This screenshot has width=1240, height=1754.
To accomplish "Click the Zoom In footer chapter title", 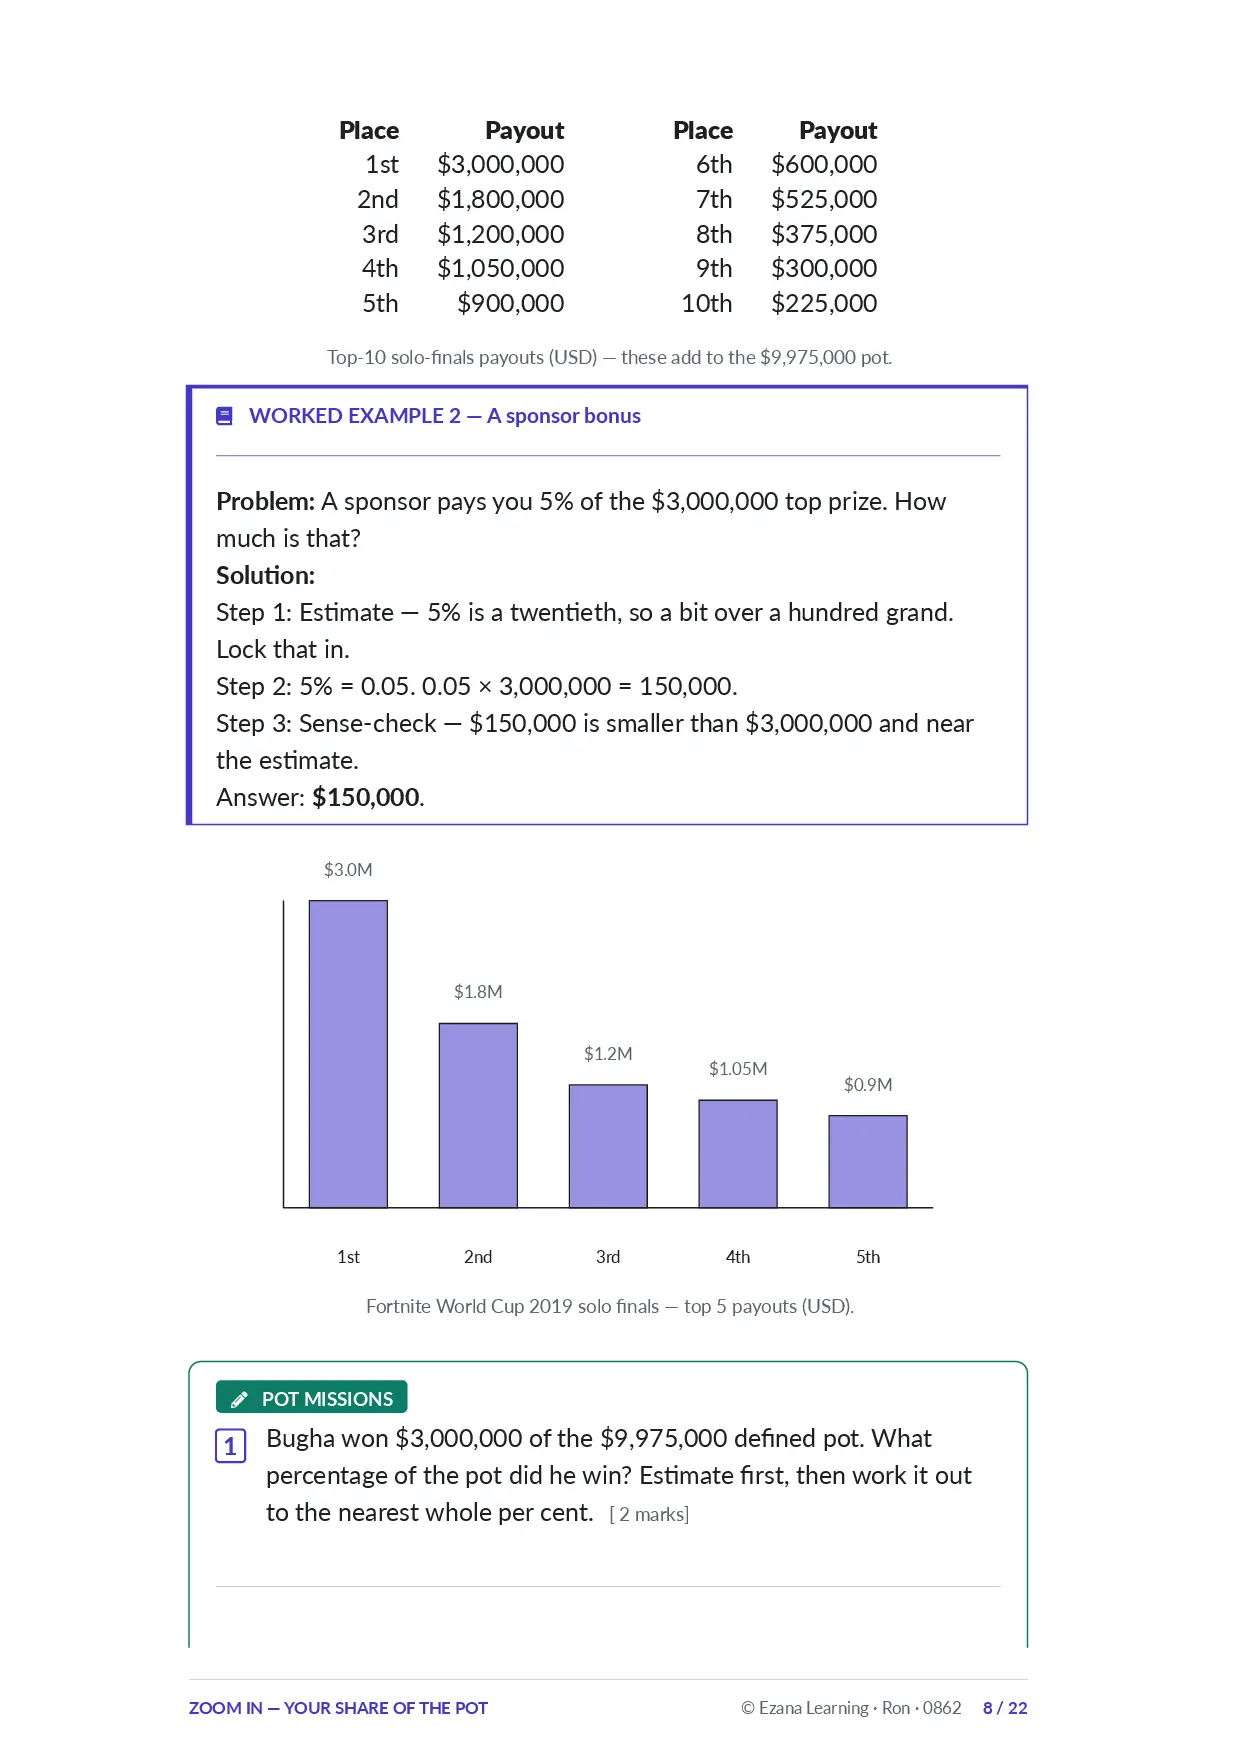I will pyautogui.click(x=338, y=1708).
